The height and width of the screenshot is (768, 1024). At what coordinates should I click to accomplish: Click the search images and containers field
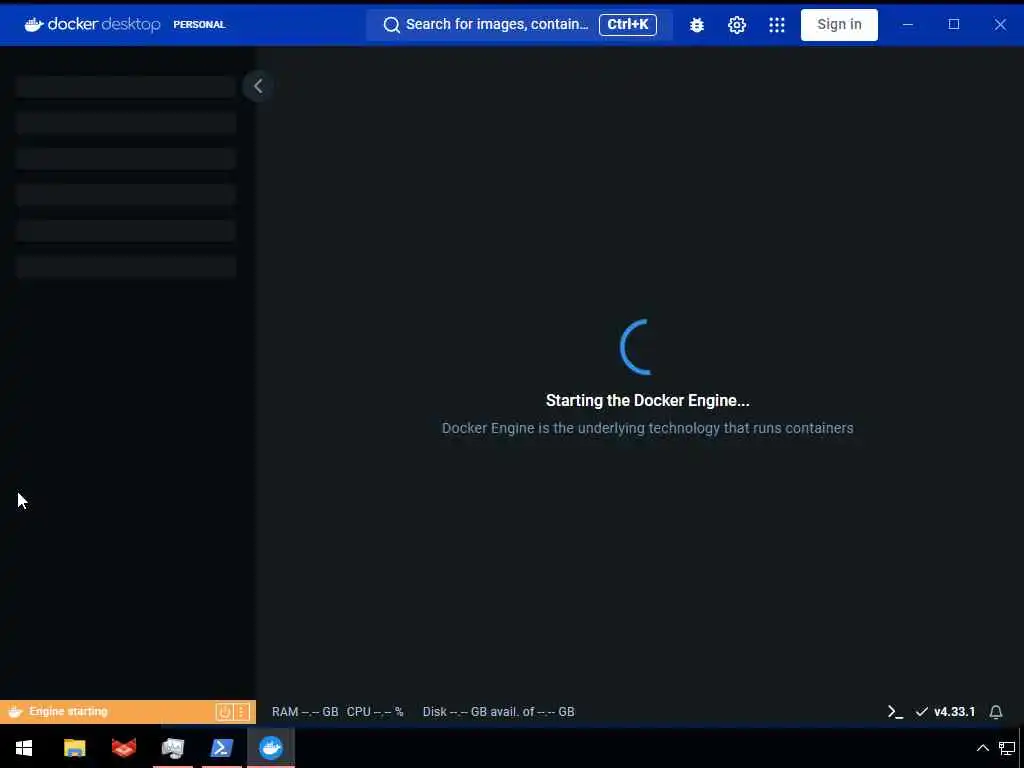pos(519,25)
